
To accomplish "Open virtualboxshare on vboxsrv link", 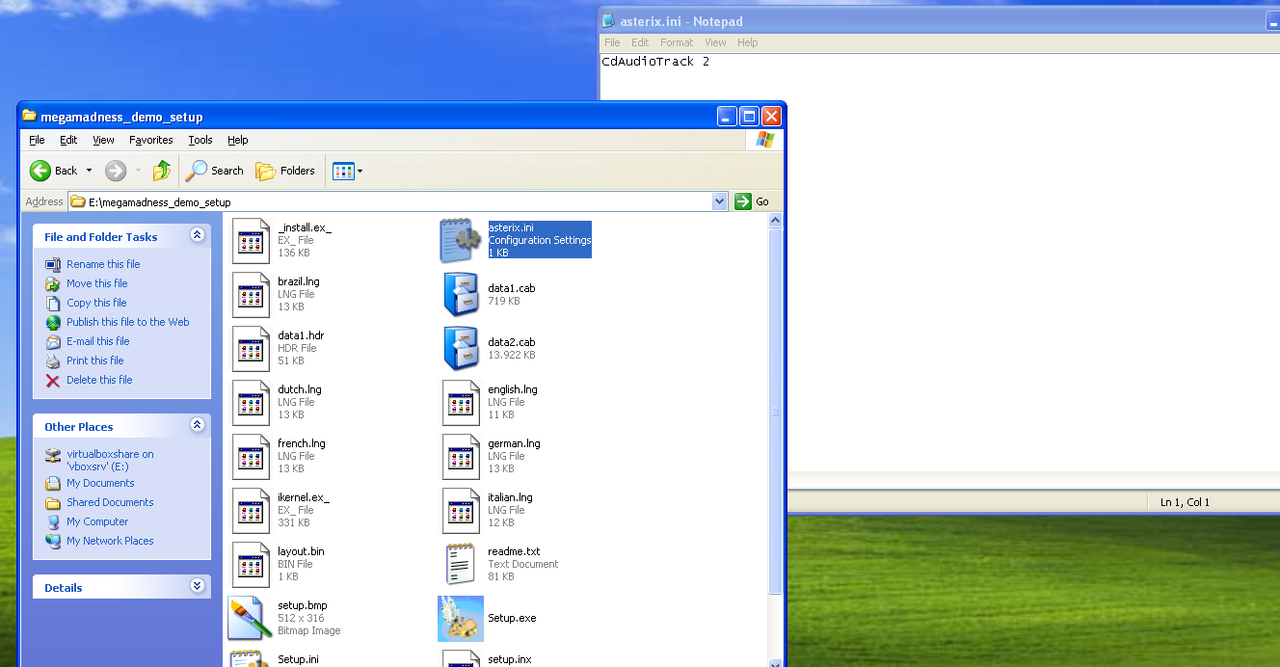I will tap(110, 460).
